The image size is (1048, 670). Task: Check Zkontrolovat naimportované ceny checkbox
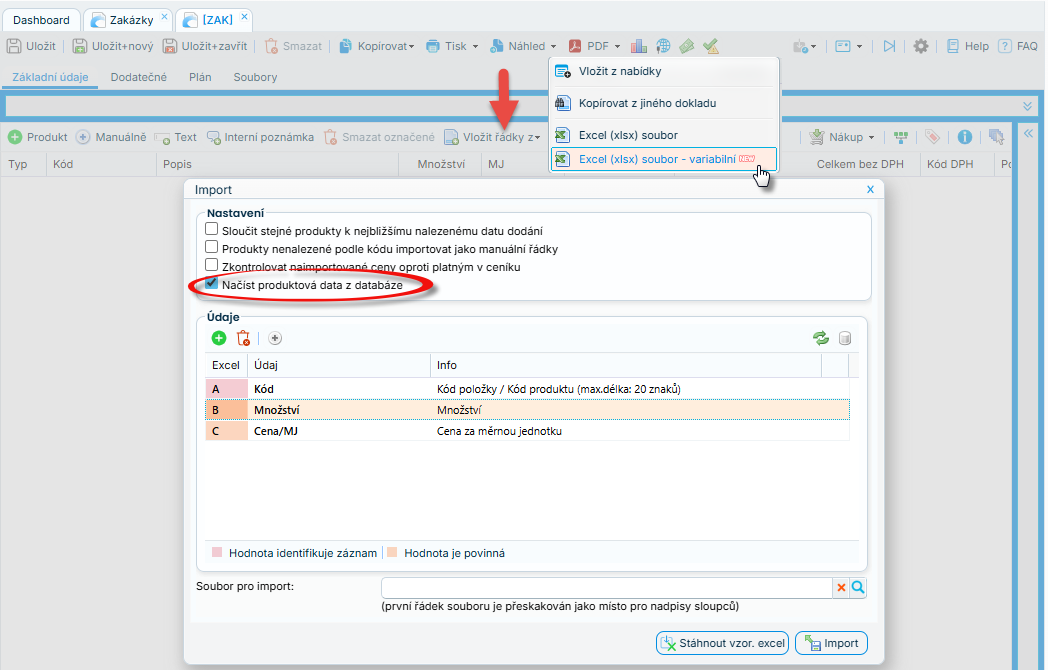[212, 265]
